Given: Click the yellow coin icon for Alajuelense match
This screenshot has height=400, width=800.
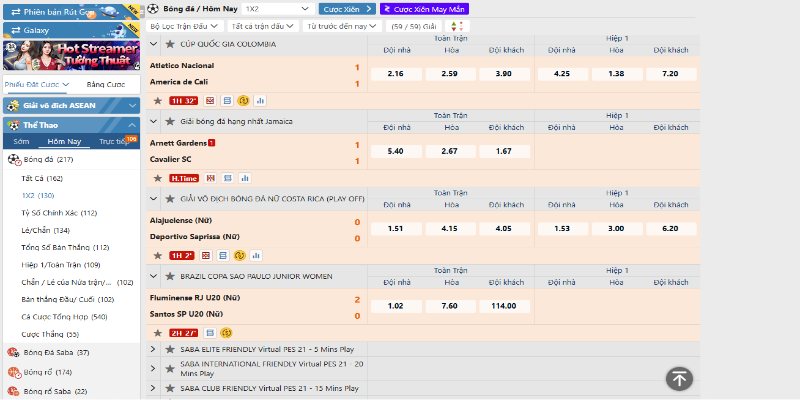Looking at the screenshot, I should coord(242,255).
